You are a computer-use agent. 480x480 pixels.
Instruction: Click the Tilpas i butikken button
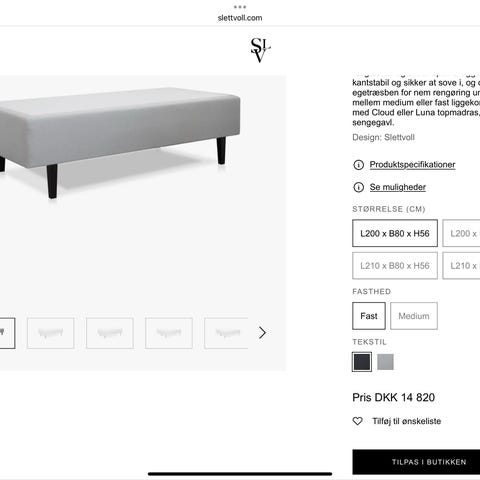[x=416, y=462]
